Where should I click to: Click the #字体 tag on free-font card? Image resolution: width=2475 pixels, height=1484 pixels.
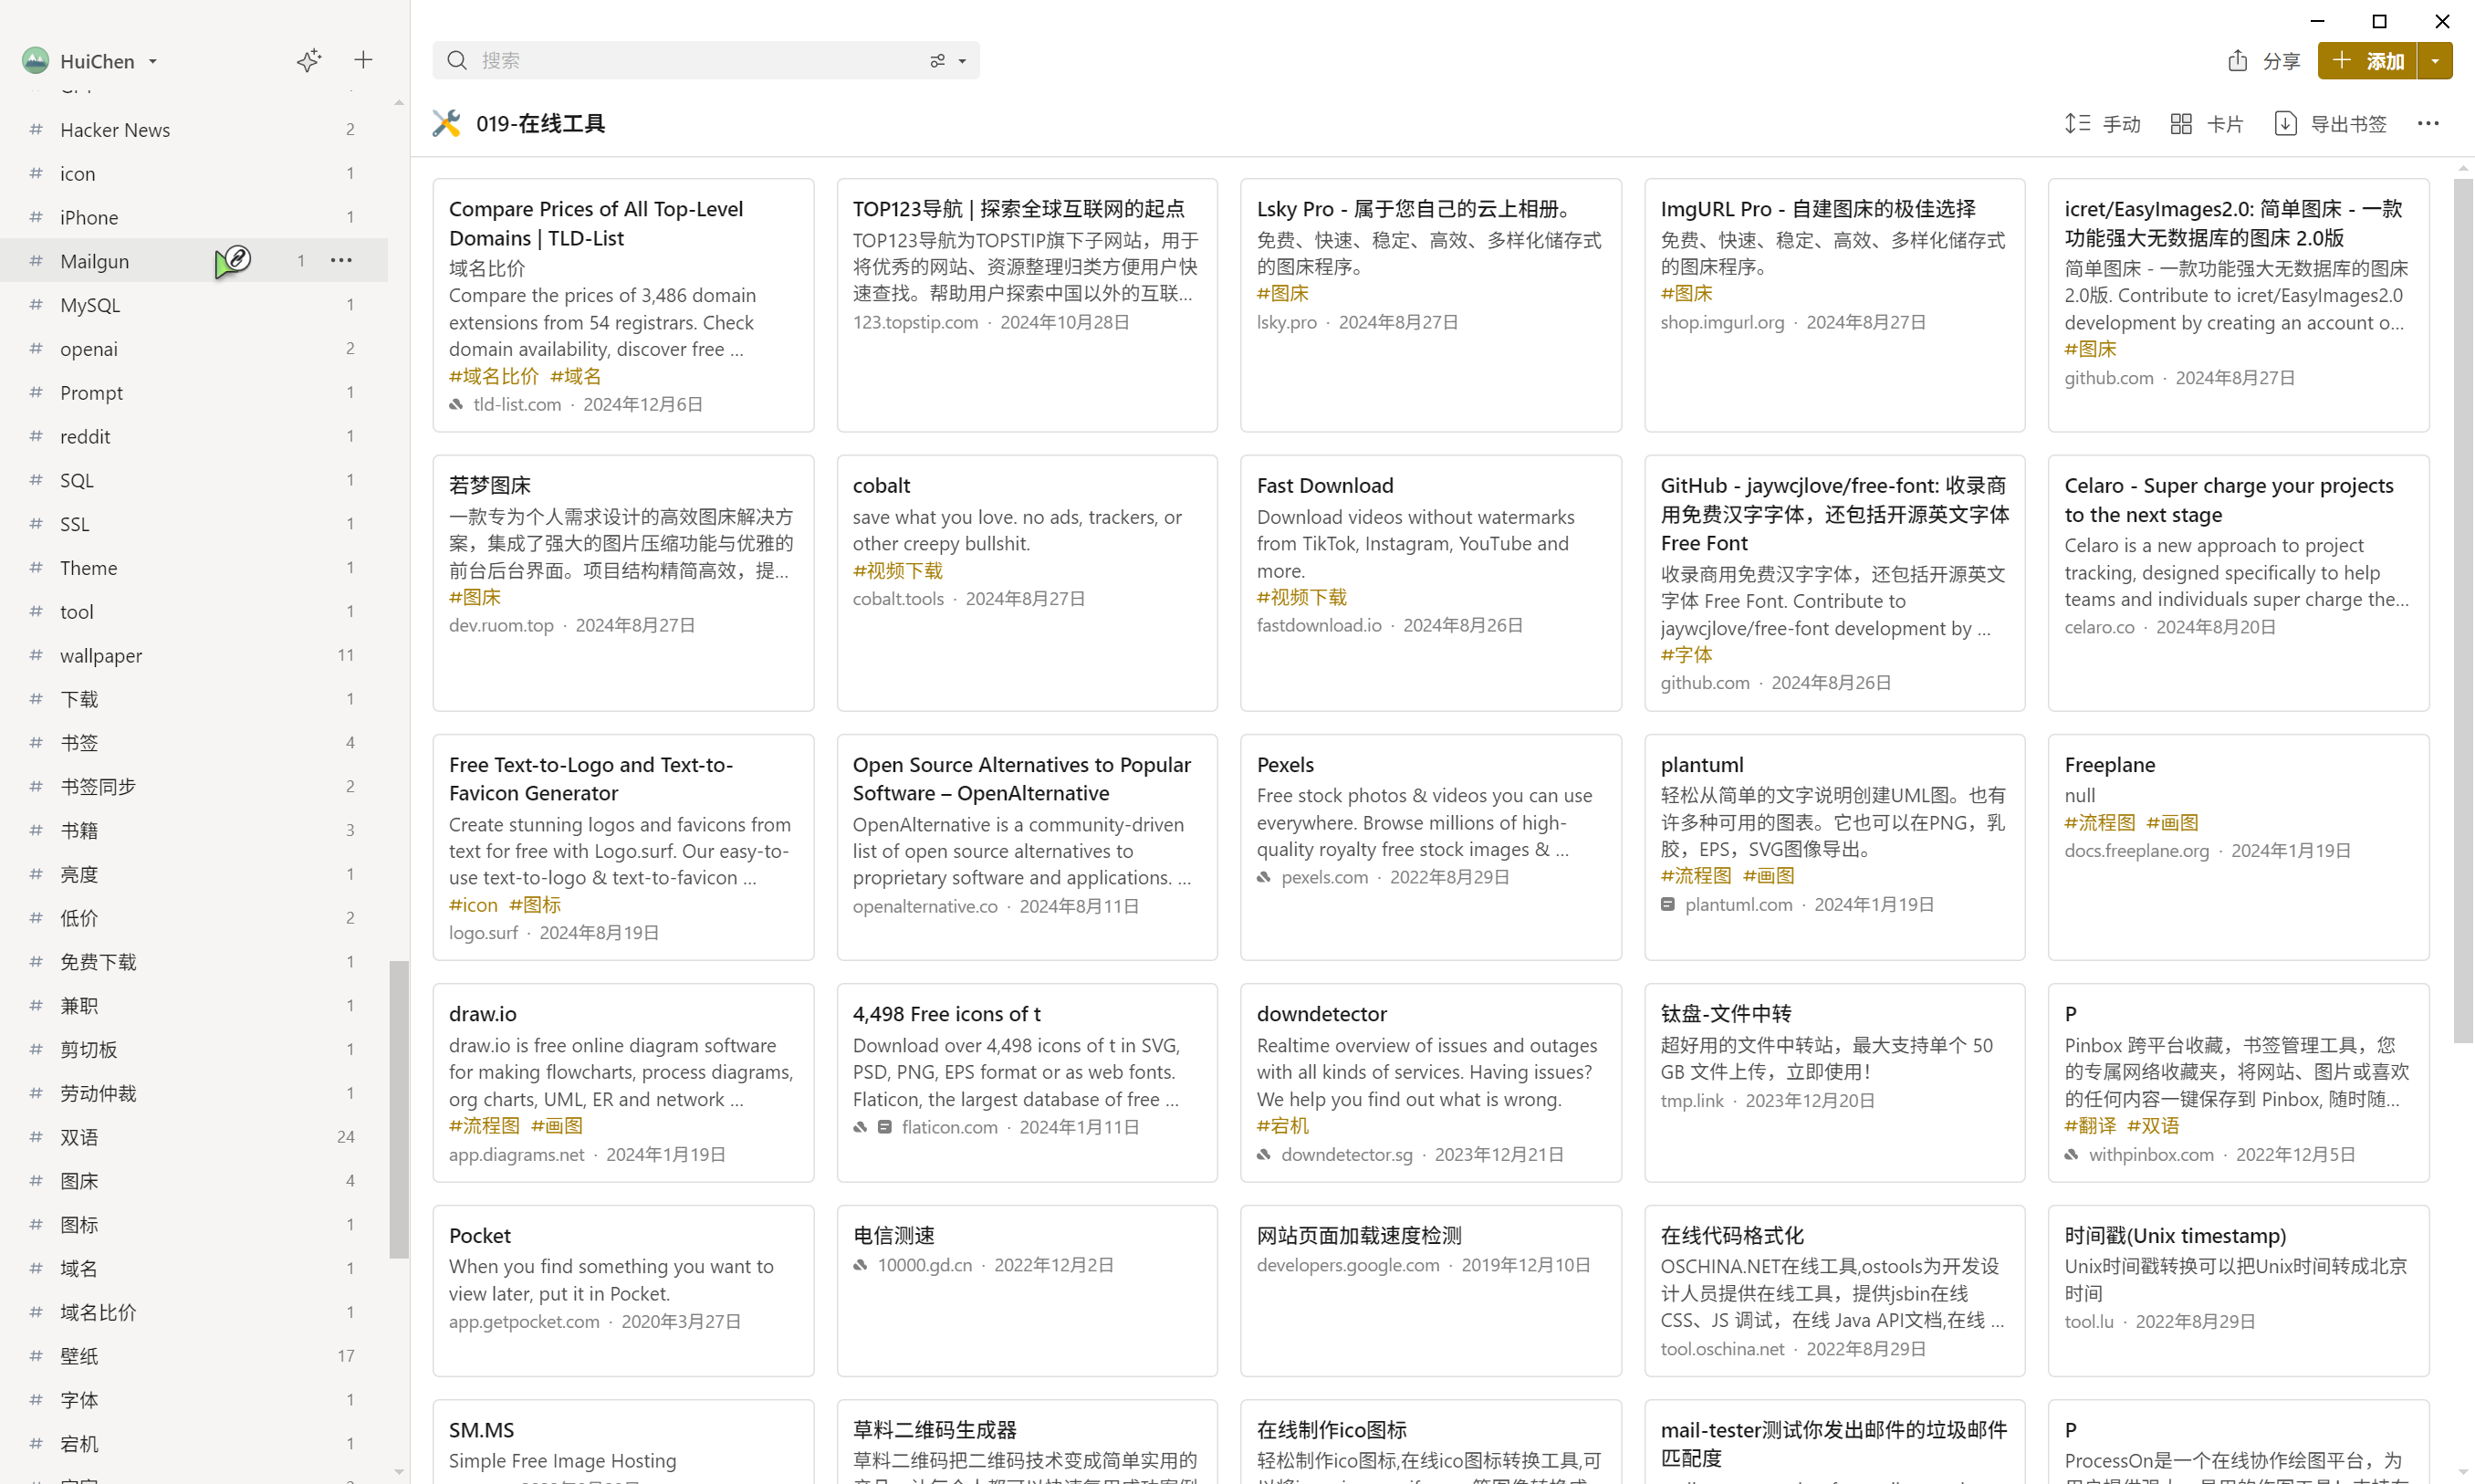pyautogui.click(x=1686, y=654)
